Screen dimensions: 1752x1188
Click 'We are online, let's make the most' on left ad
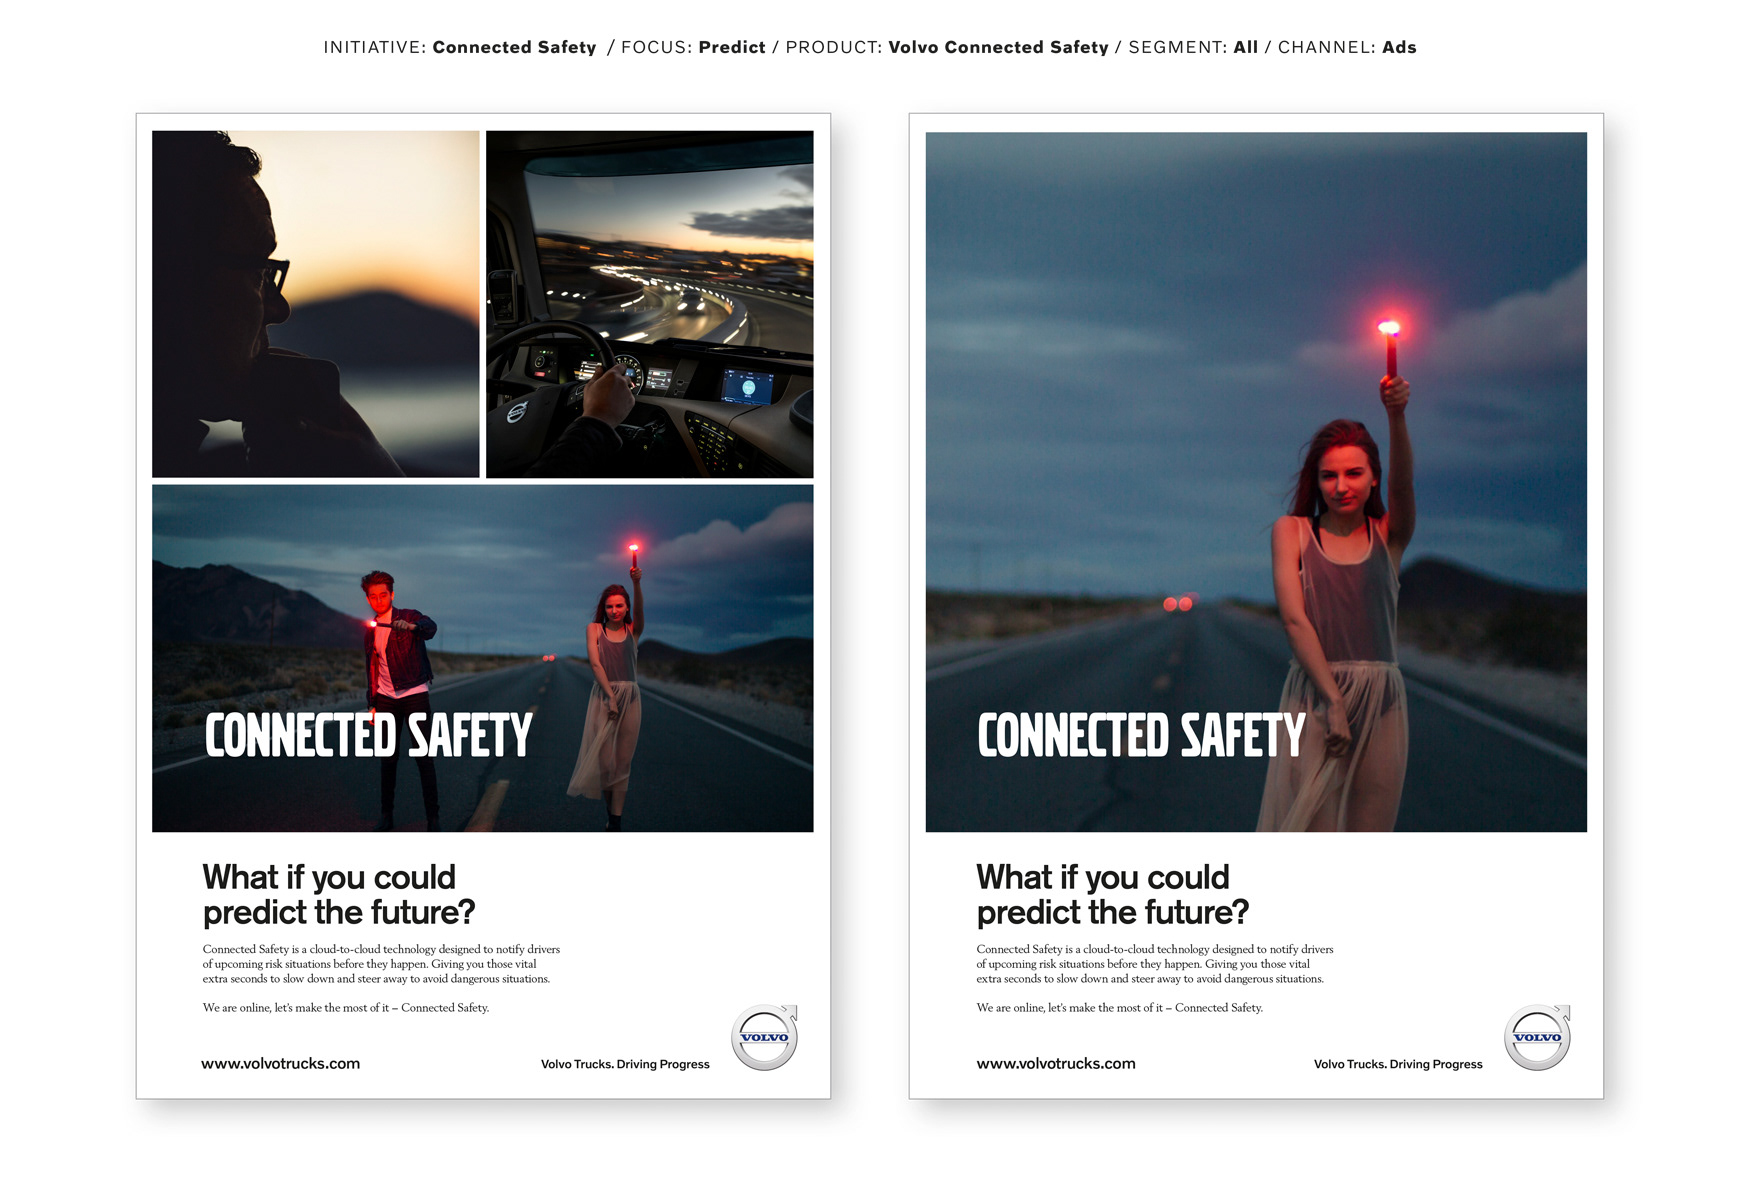[x=346, y=1008]
